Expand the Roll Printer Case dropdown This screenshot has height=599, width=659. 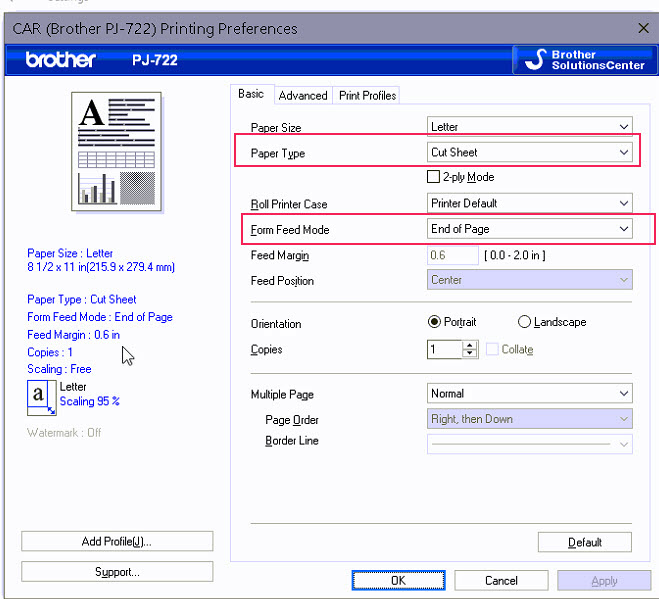point(530,203)
